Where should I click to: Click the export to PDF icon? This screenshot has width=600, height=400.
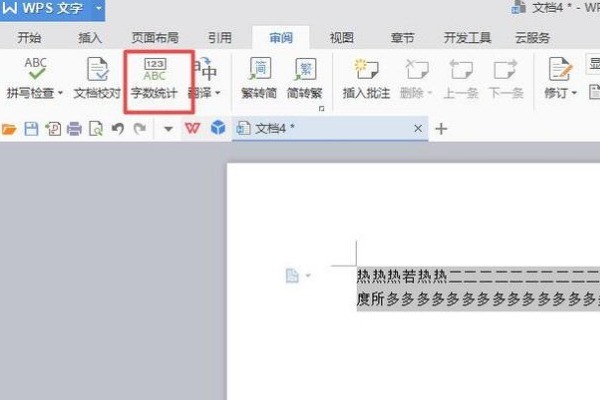point(53,129)
